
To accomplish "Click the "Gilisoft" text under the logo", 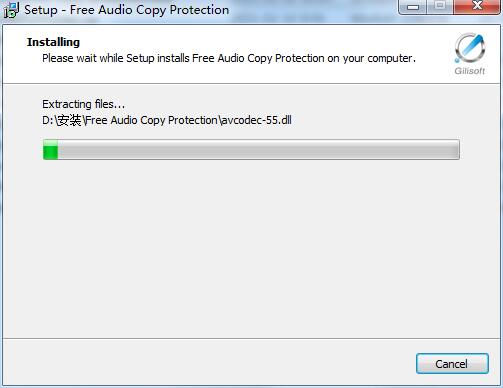I will (x=470, y=71).
